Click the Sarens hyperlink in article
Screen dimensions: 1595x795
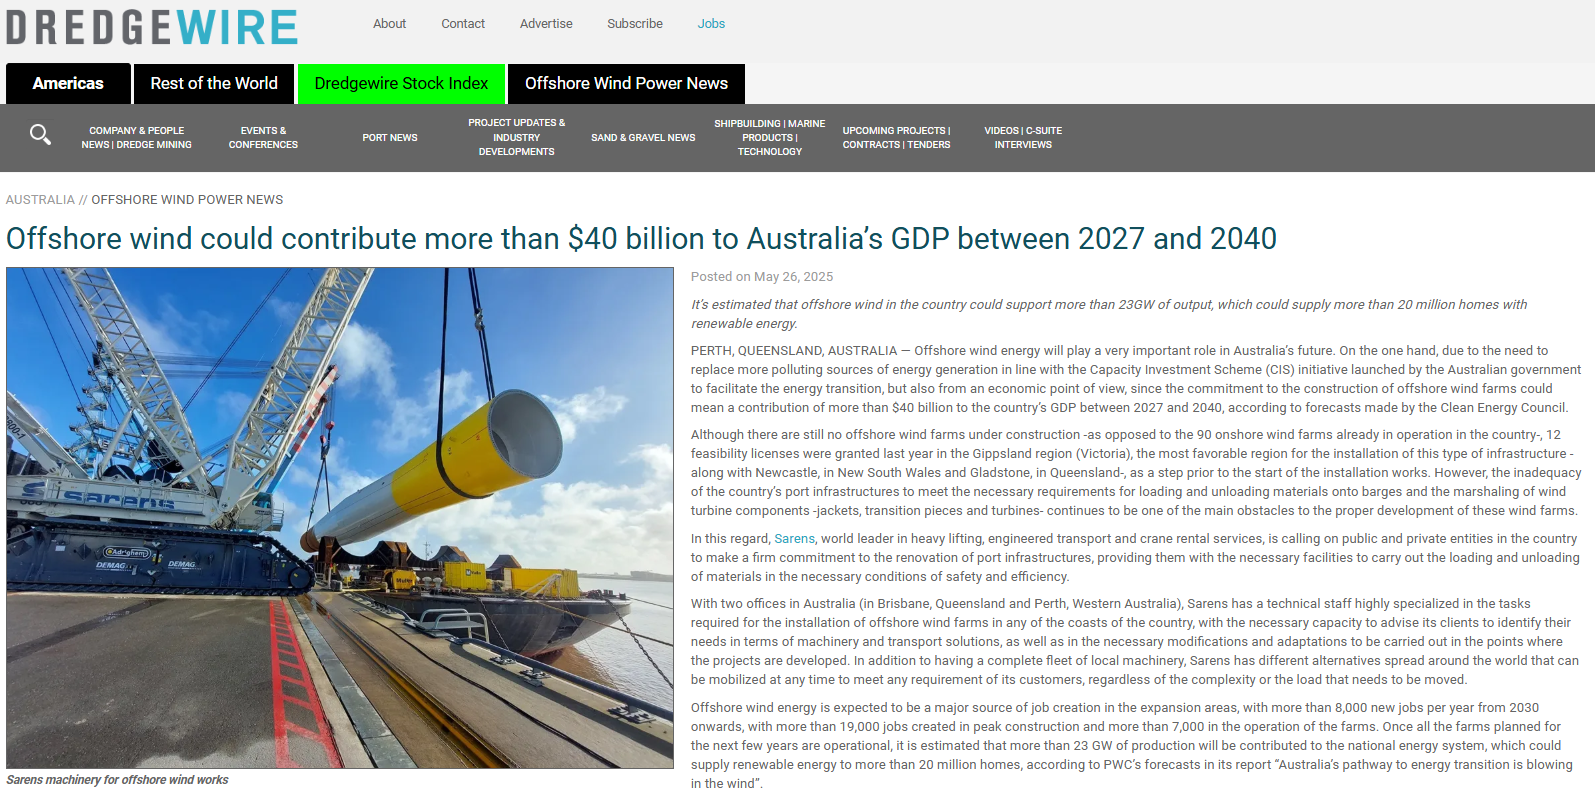click(794, 539)
